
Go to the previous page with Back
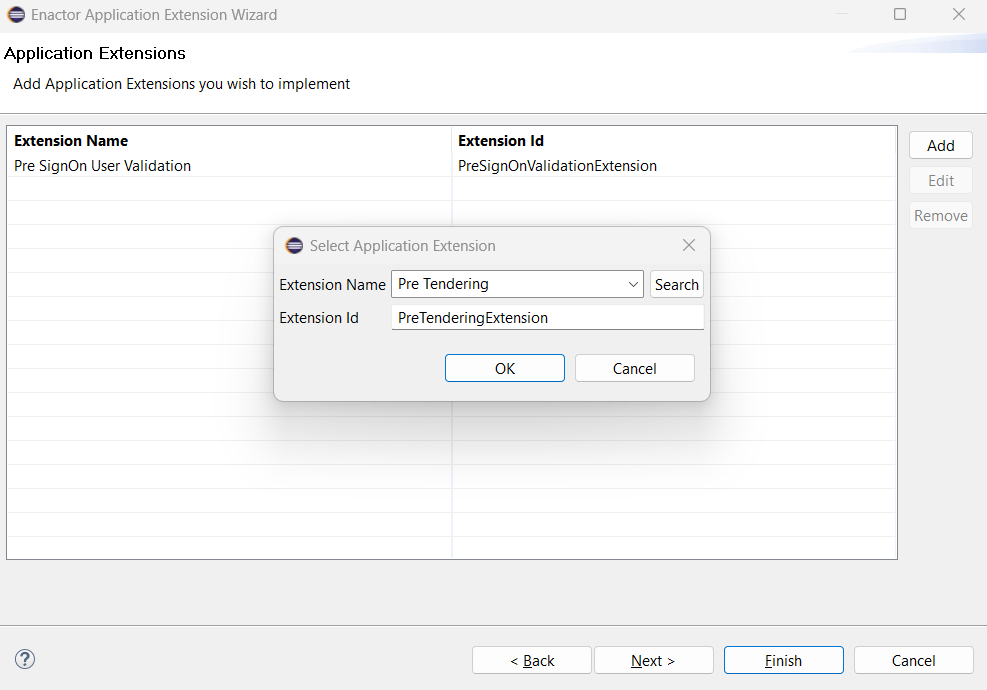(x=532, y=660)
